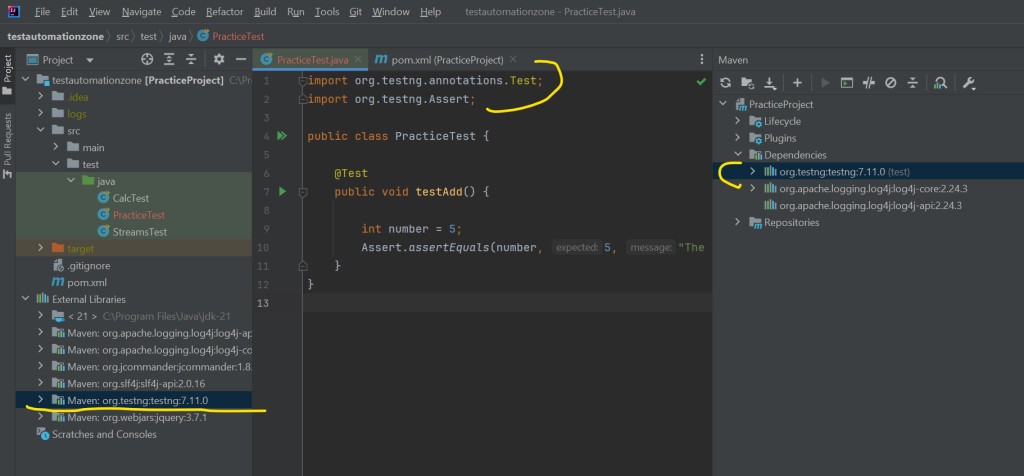Expand log4j-core:2.24.3 dependency in Maven panel
The width and height of the screenshot is (1024, 476).
(752, 188)
